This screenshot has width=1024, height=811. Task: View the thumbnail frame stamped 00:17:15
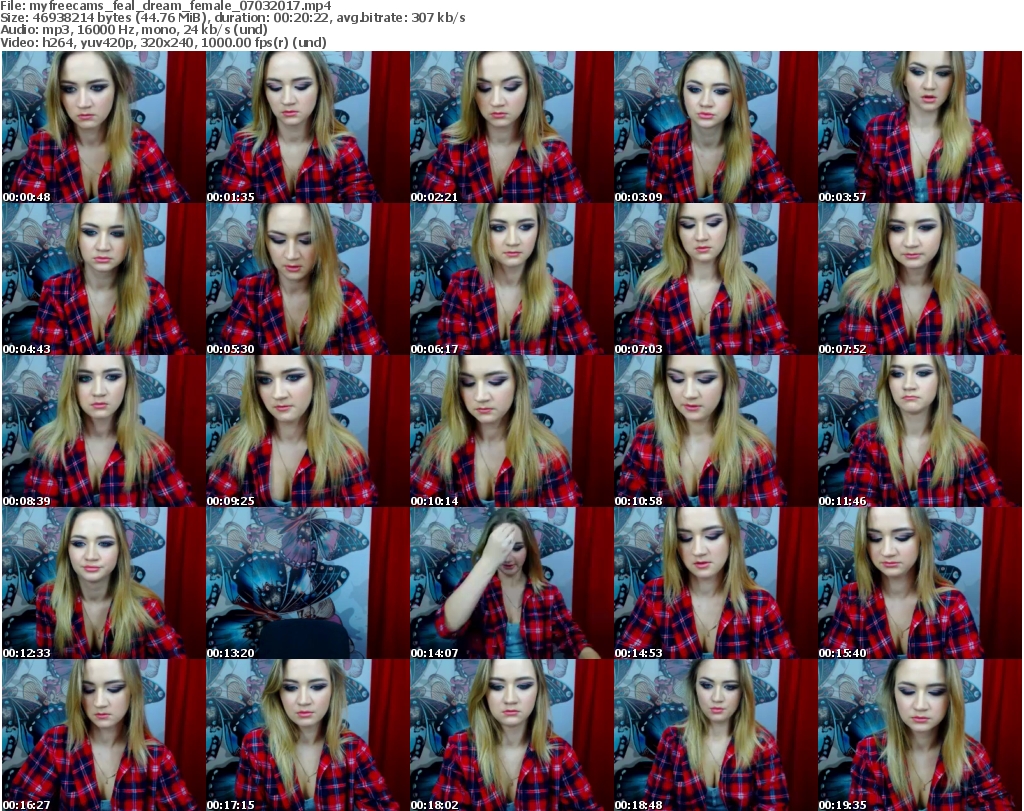click(308, 735)
